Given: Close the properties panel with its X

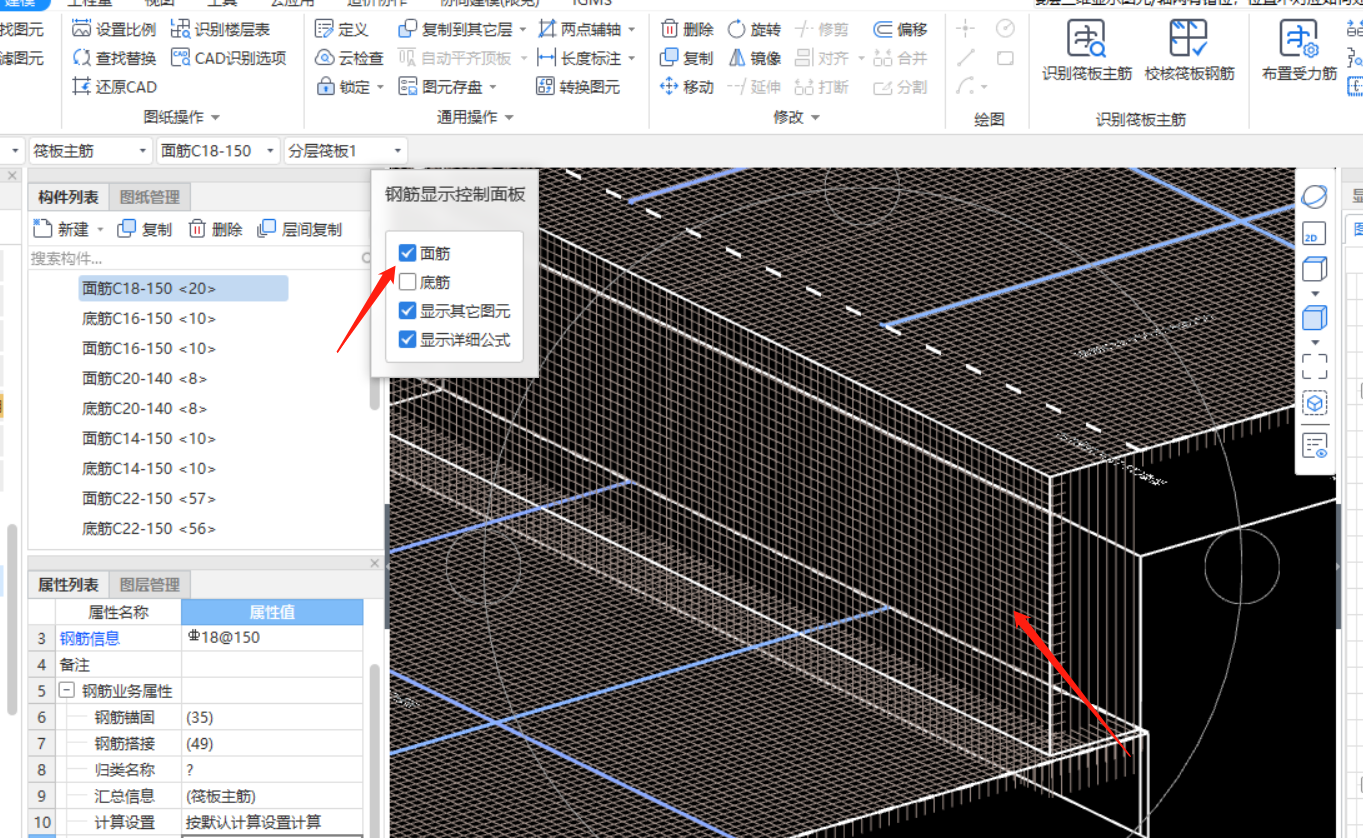Looking at the screenshot, I should [375, 563].
